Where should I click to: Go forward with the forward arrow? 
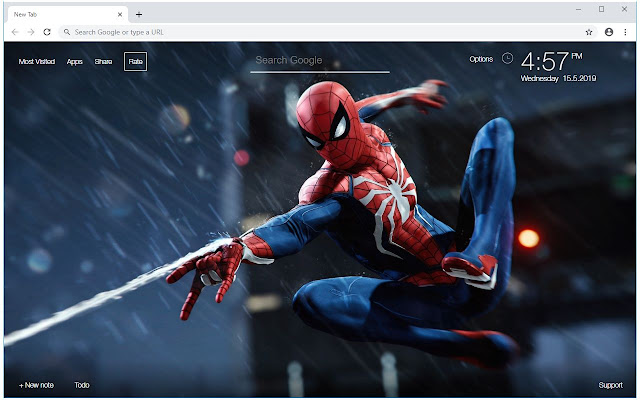click(31, 32)
